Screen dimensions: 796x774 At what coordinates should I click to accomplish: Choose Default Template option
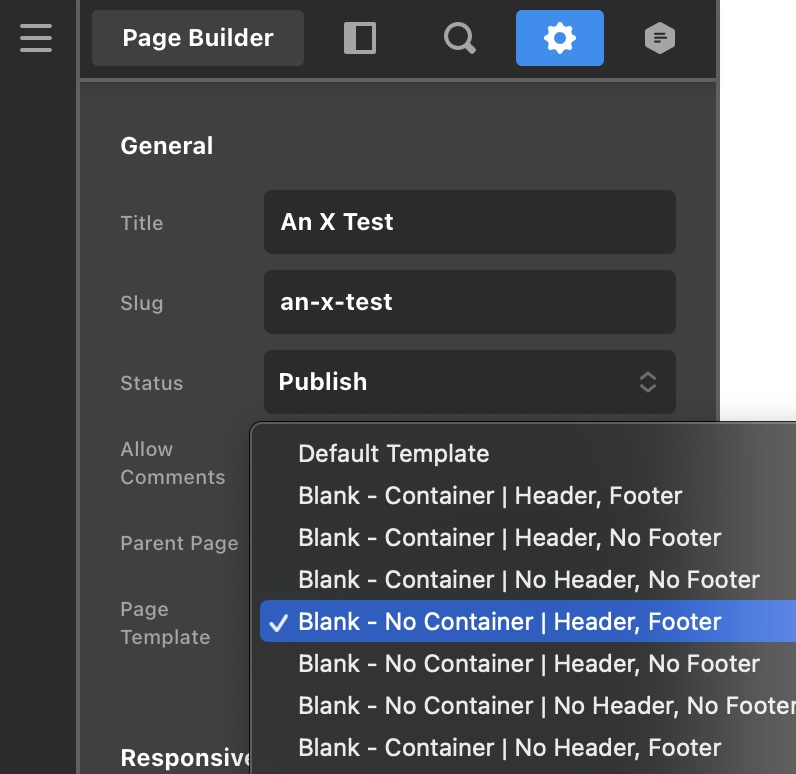pos(393,454)
